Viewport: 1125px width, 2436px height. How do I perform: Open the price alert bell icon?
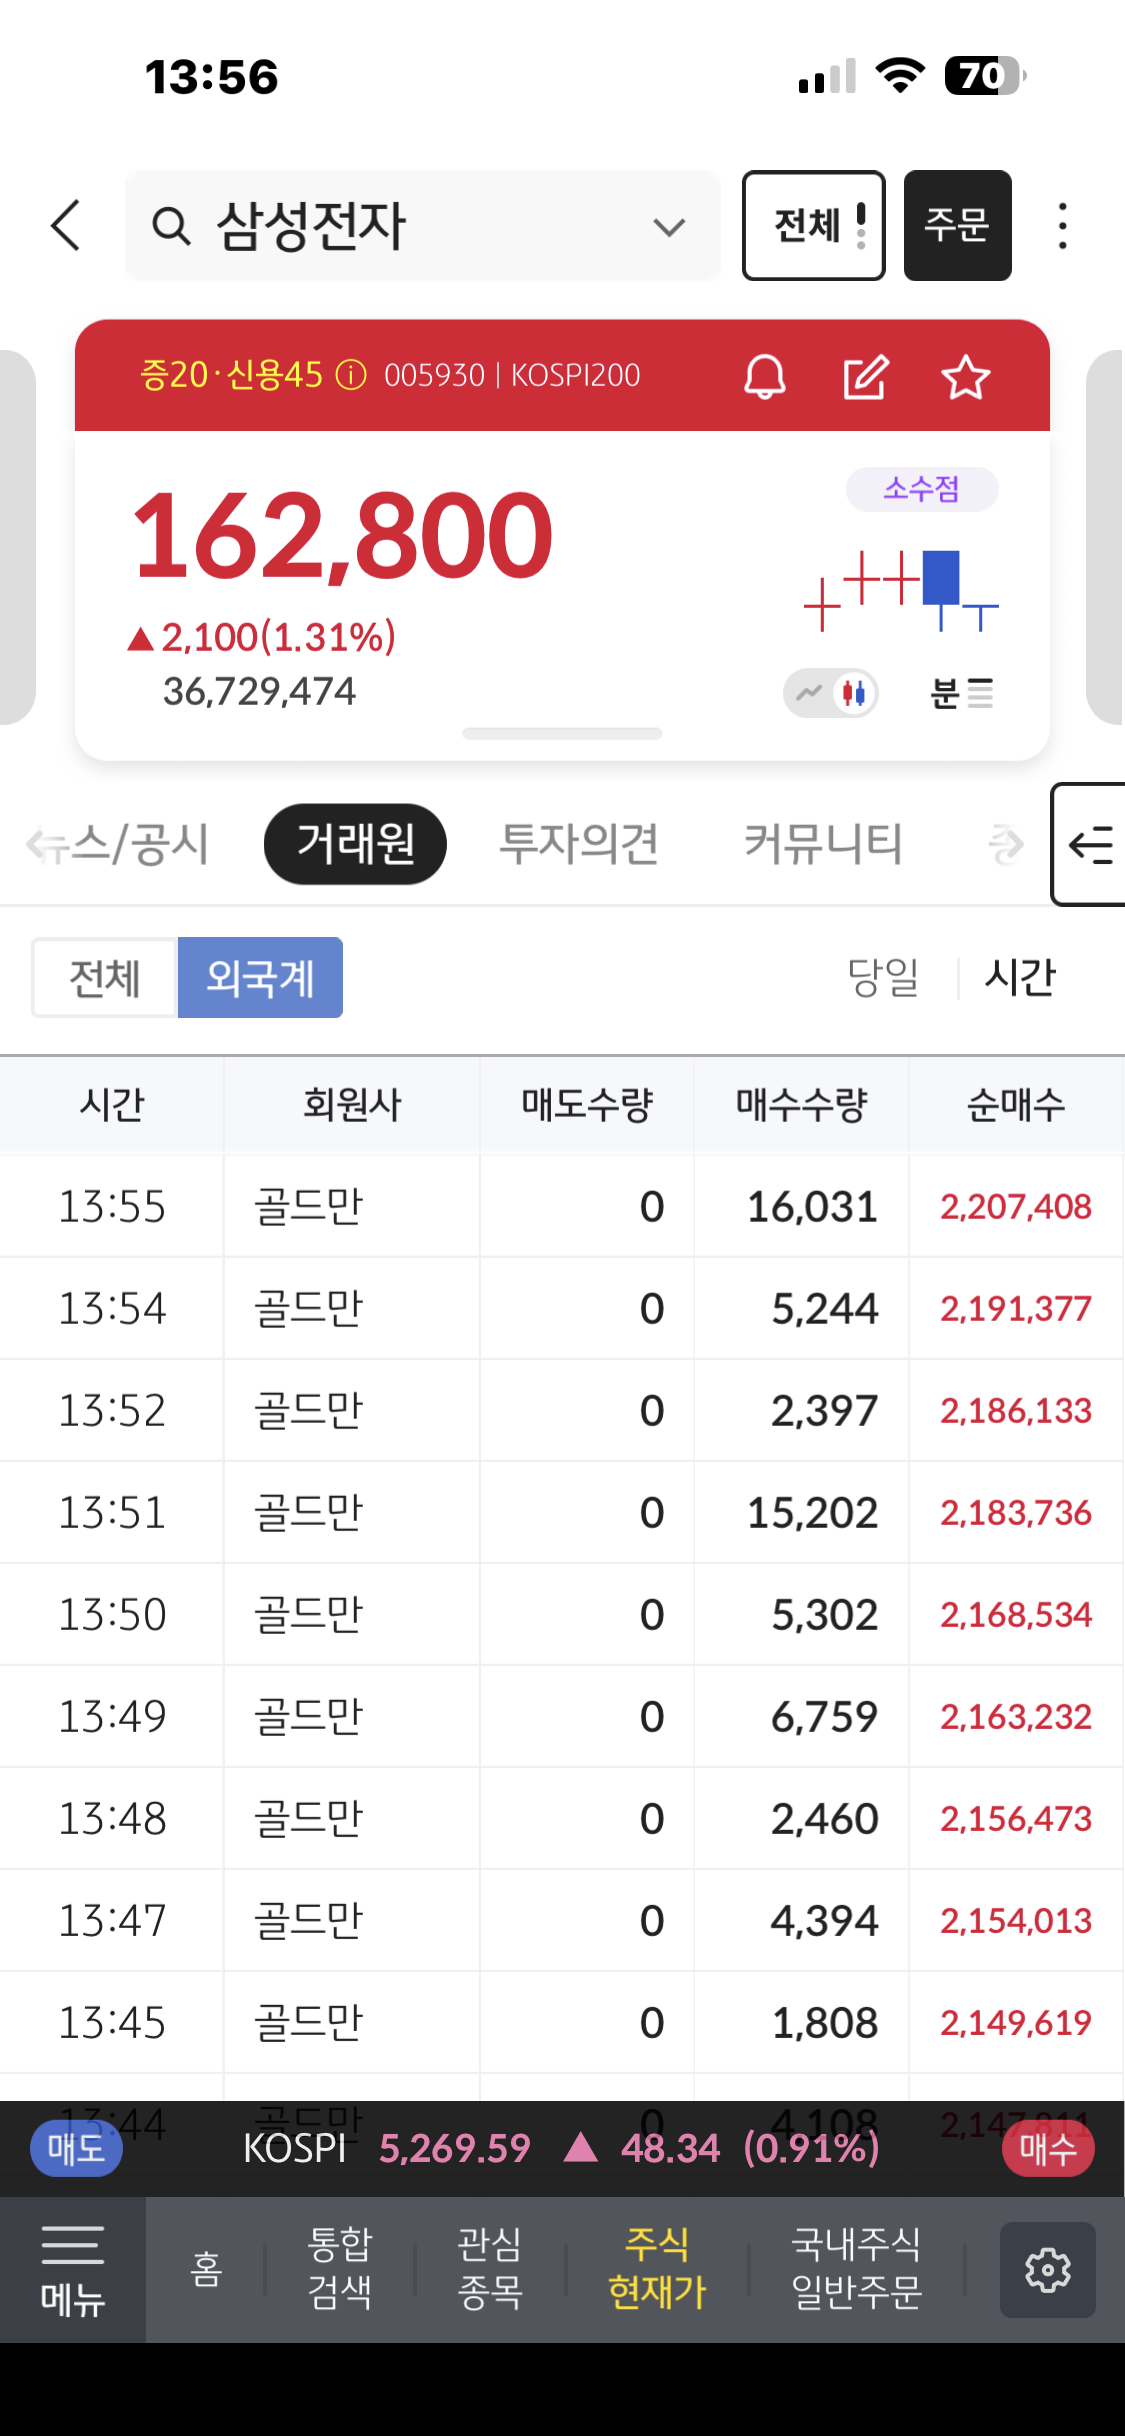765,377
